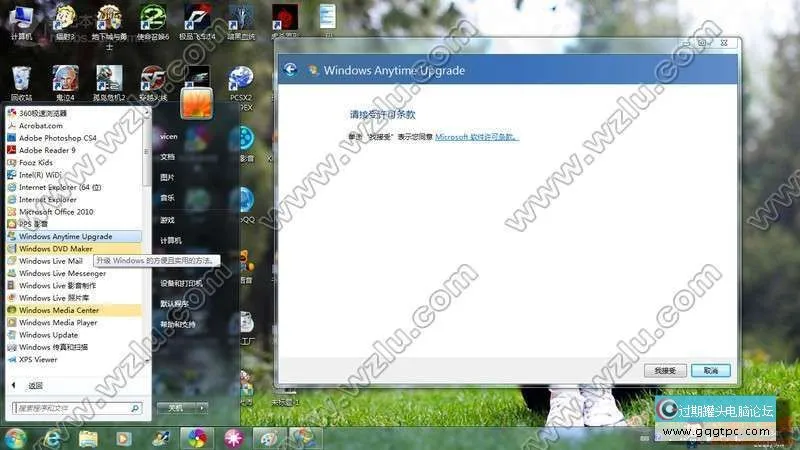Launch Internet Explorer (64 位) from list
Screen dimensions: 800x450
74,187
